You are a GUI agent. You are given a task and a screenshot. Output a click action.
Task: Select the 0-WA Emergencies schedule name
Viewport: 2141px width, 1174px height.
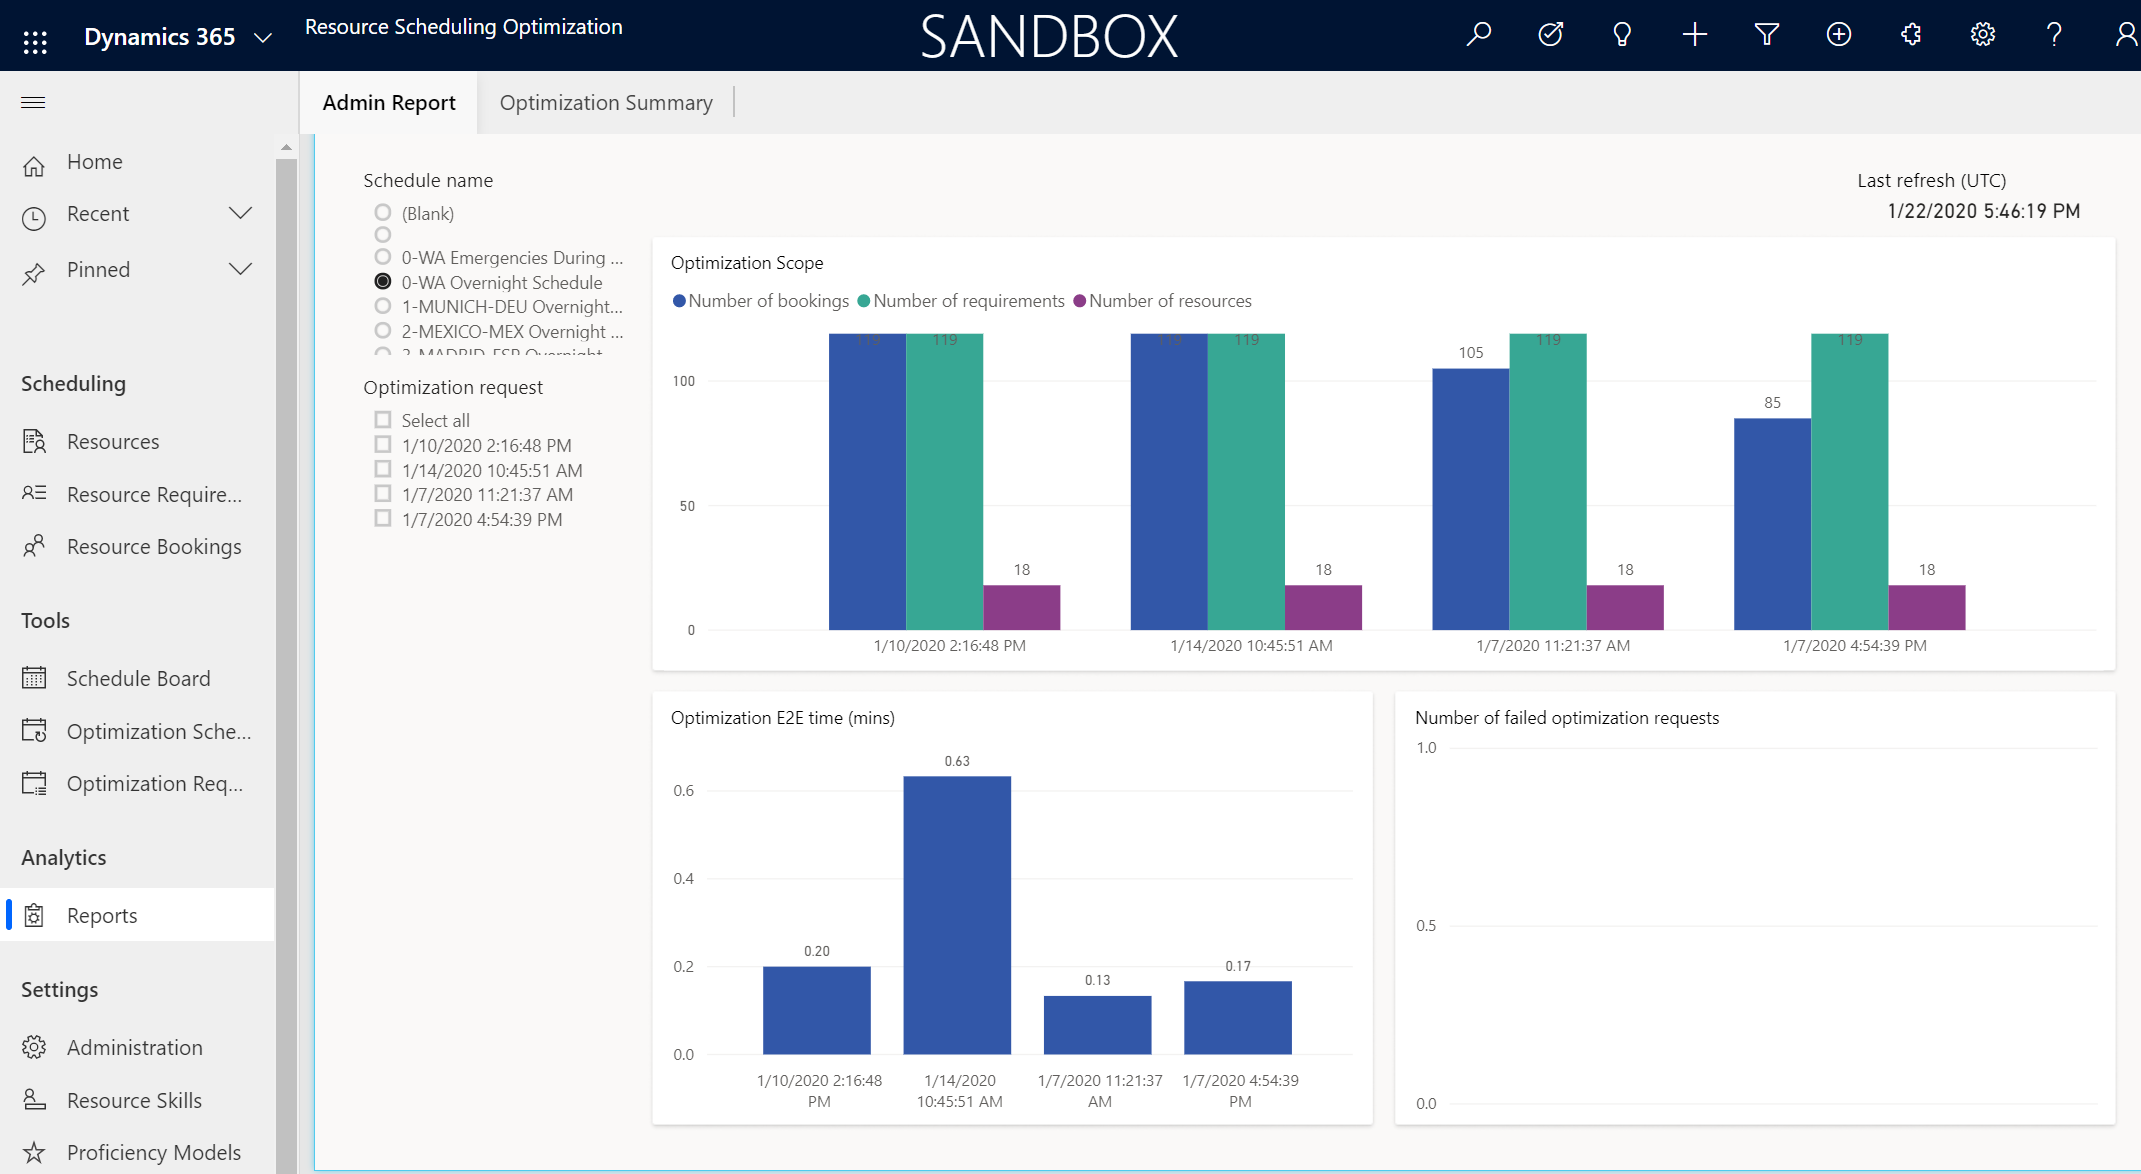[x=382, y=257]
